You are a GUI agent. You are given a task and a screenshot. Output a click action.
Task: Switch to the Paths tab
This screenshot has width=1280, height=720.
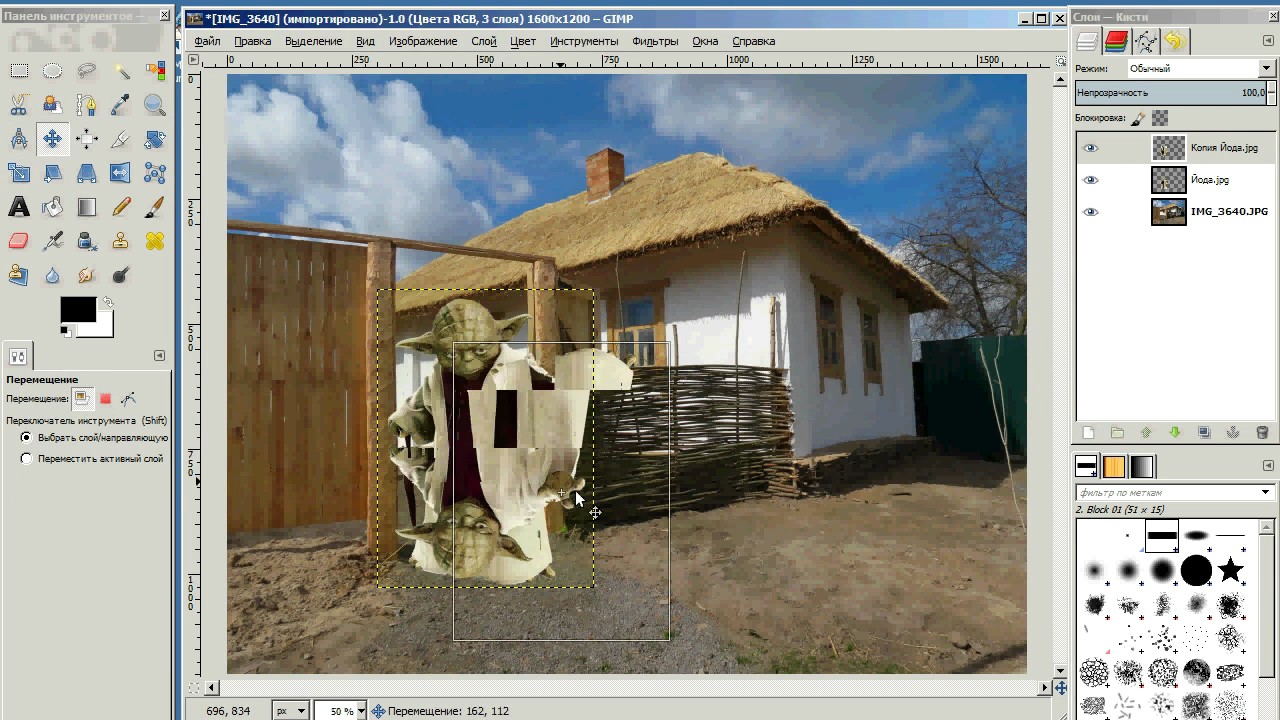pyautogui.click(x=1145, y=41)
